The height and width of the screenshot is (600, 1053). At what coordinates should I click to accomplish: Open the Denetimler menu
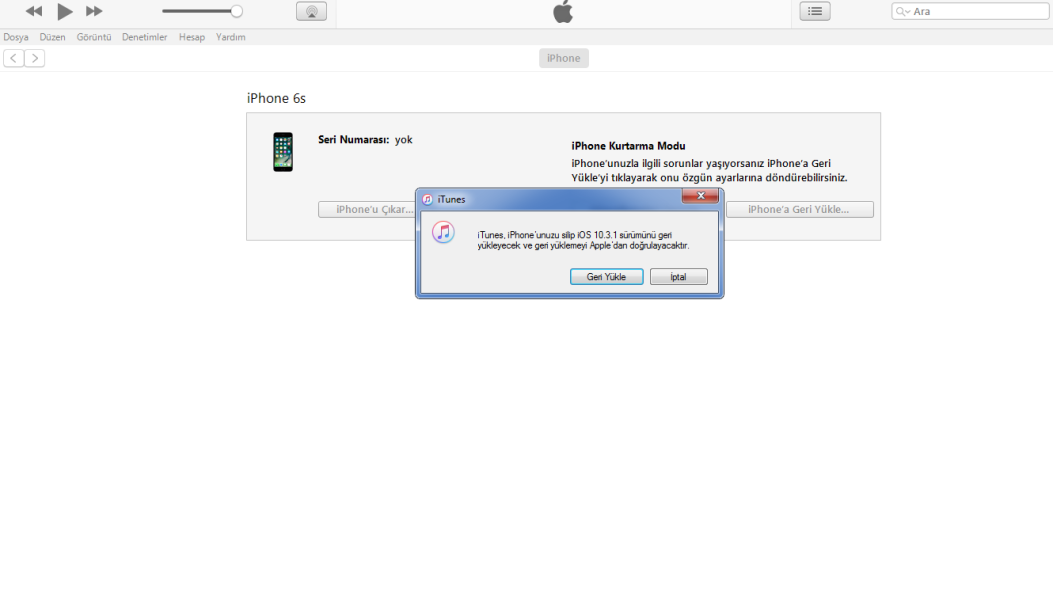(x=145, y=37)
